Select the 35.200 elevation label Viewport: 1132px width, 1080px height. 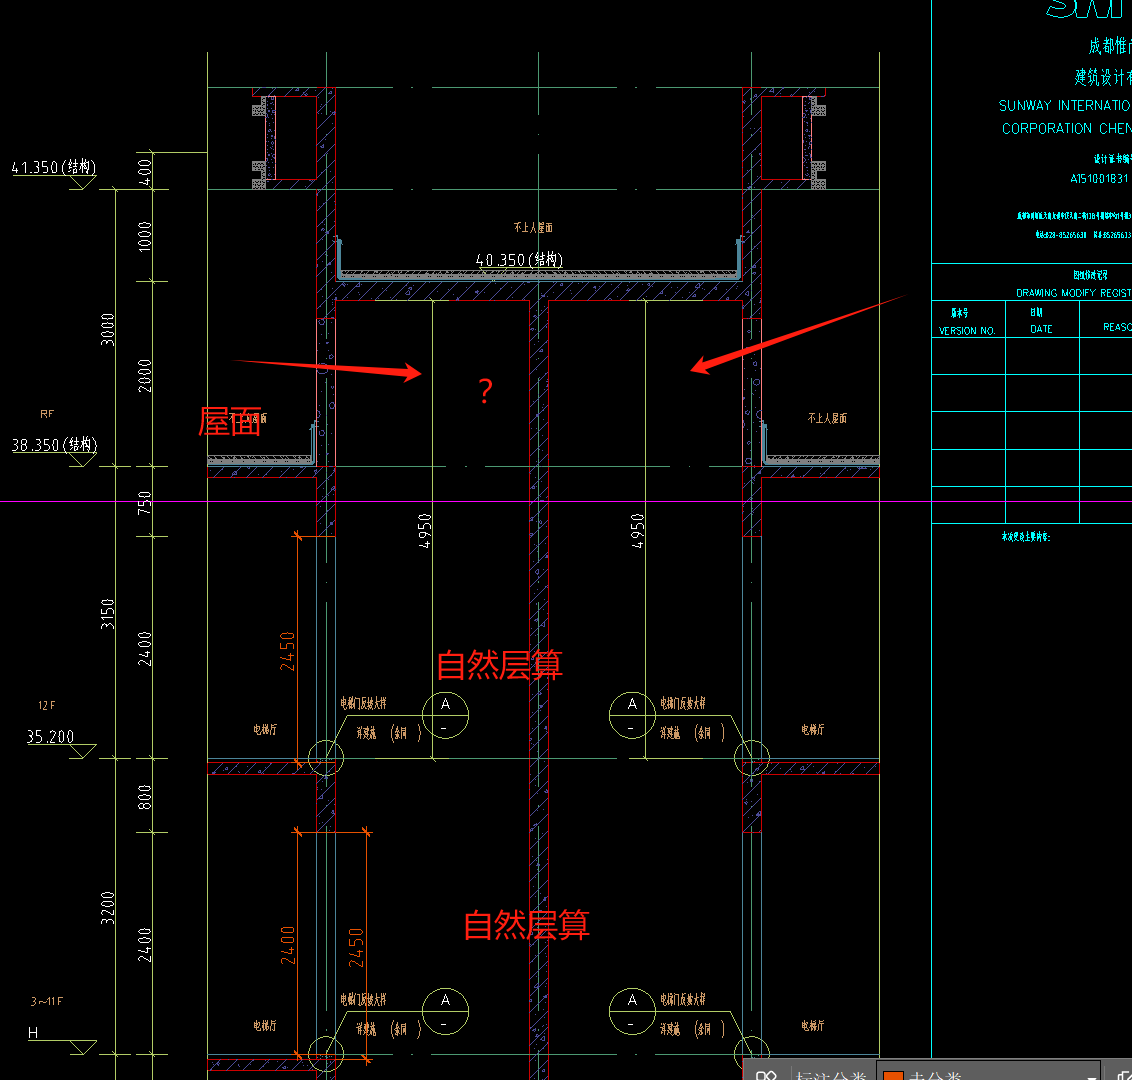(x=51, y=737)
